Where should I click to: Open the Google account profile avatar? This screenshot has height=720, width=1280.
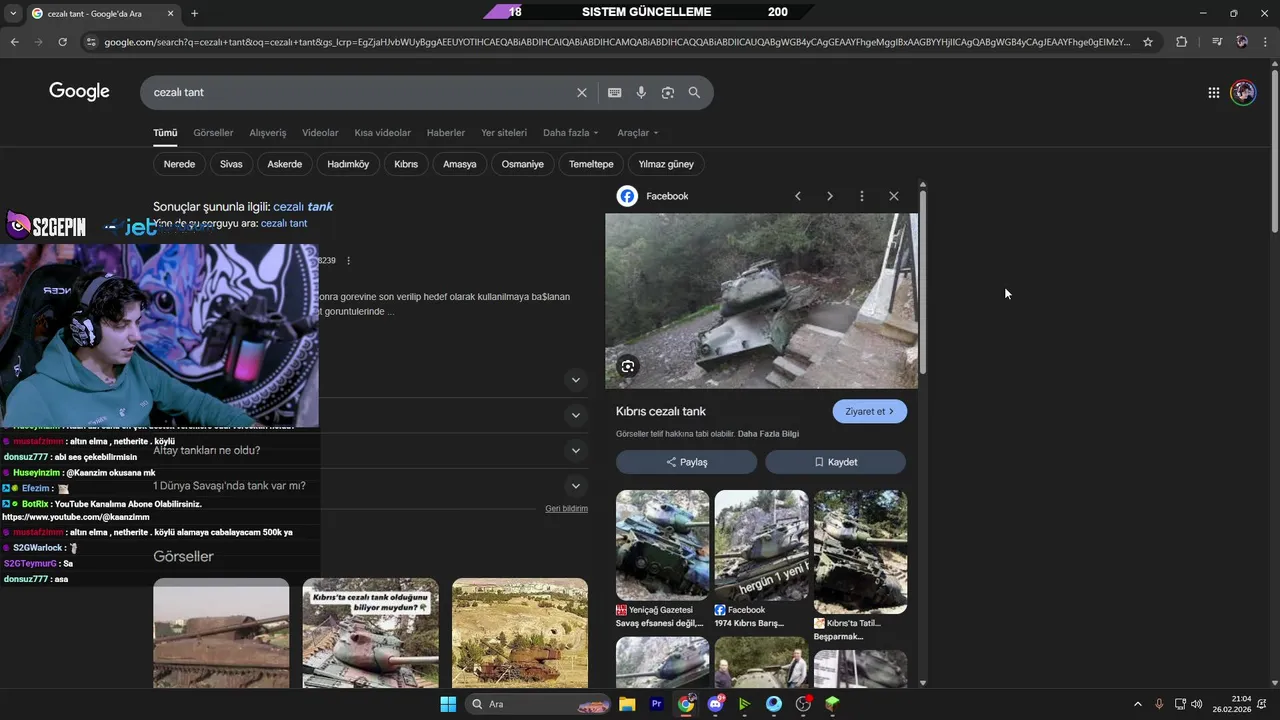[x=1243, y=92]
